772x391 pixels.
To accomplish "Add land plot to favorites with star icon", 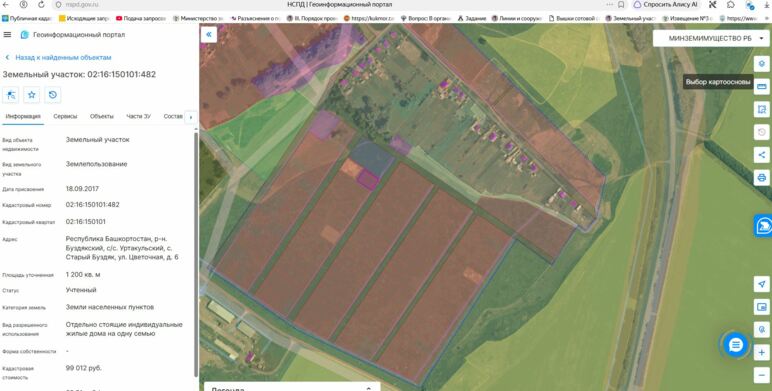I will (32, 95).
